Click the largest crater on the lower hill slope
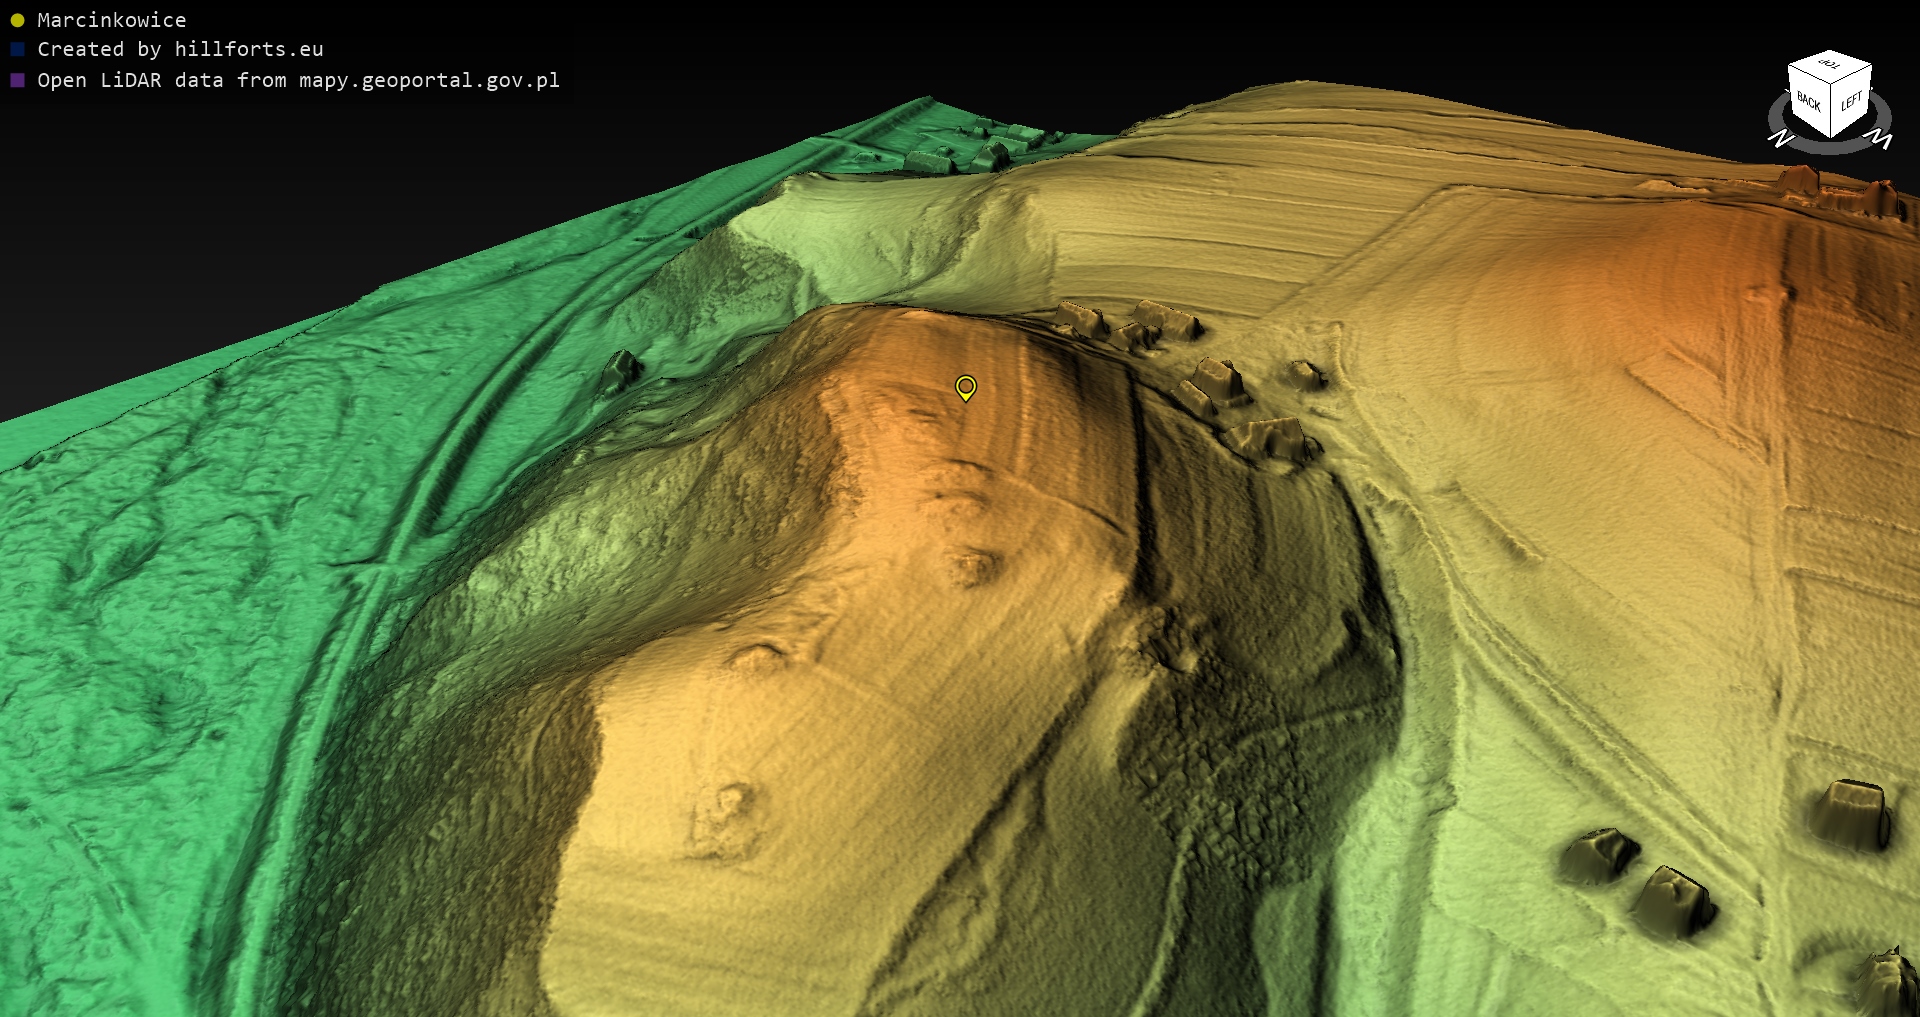This screenshot has height=1017, width=1920. coord(722,820)
